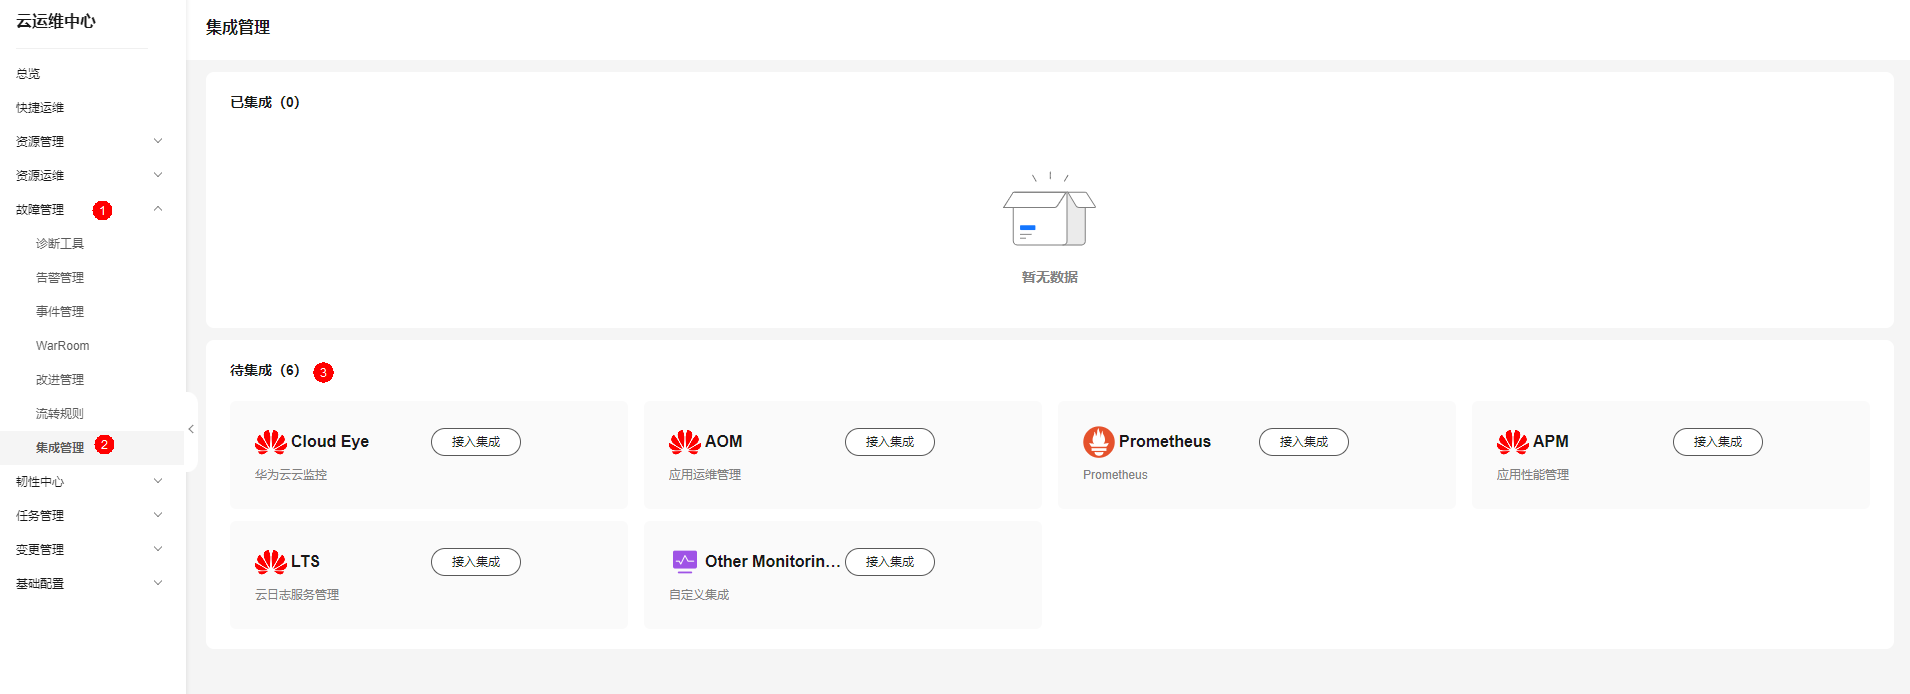Click the 云日志服务管理 description text

tap(297, 595)
